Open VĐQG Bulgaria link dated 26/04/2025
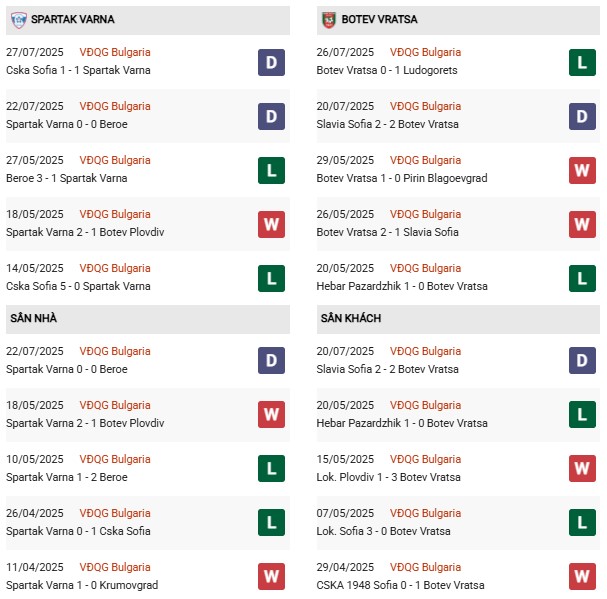607x599 pixels. tap(117, 513)
